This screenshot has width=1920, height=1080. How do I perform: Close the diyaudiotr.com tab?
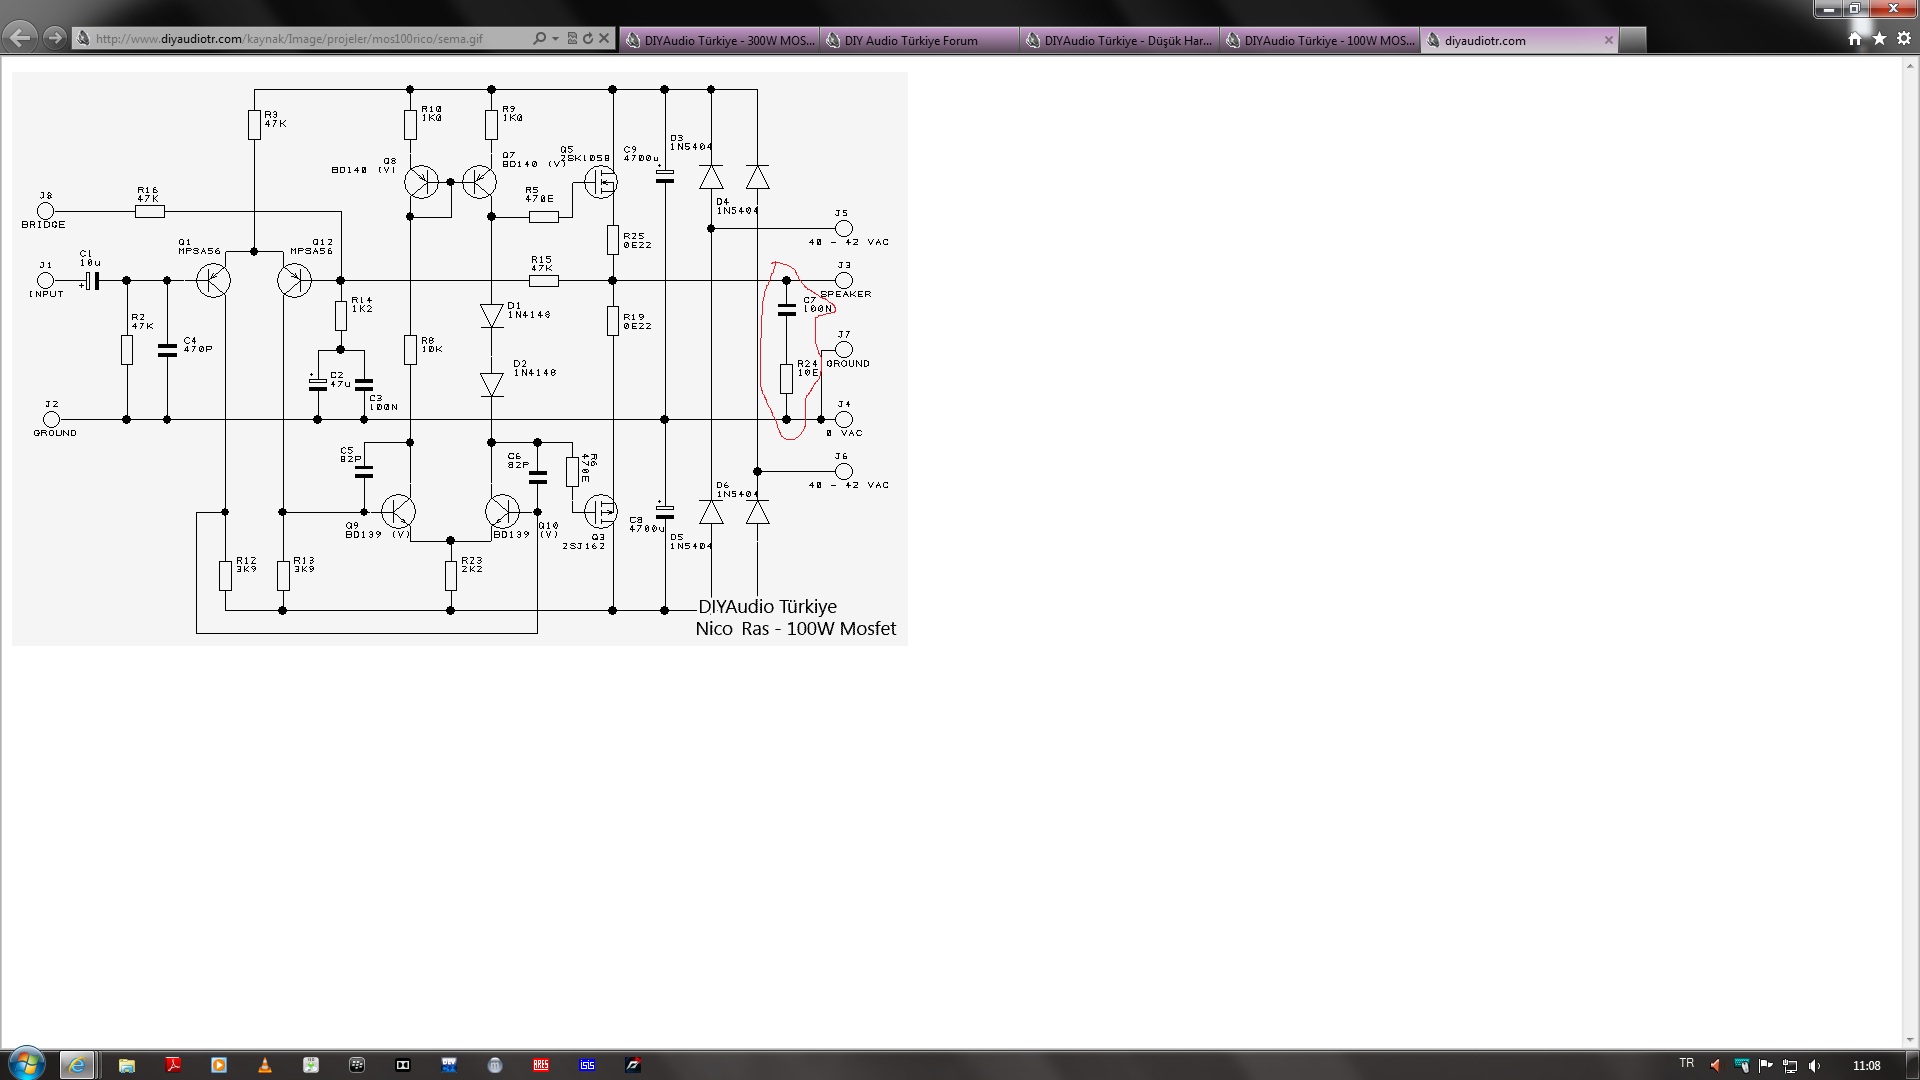coord(1608,40)
